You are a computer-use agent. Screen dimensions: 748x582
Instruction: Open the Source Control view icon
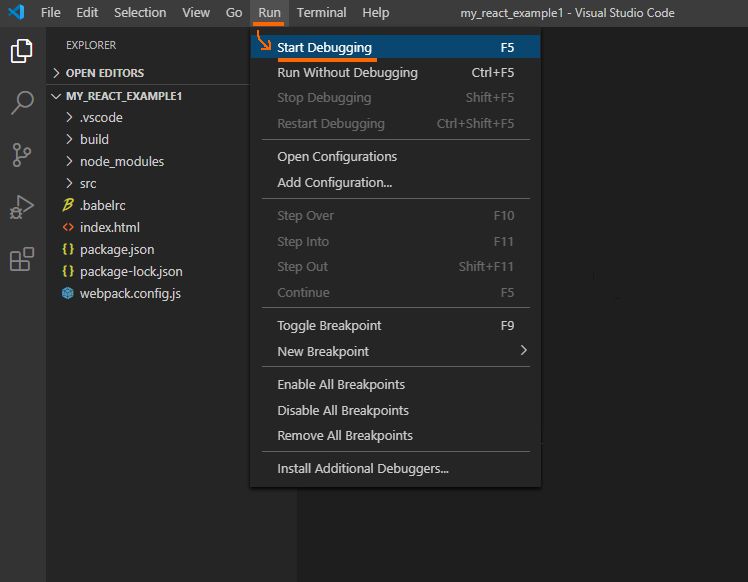22,154
